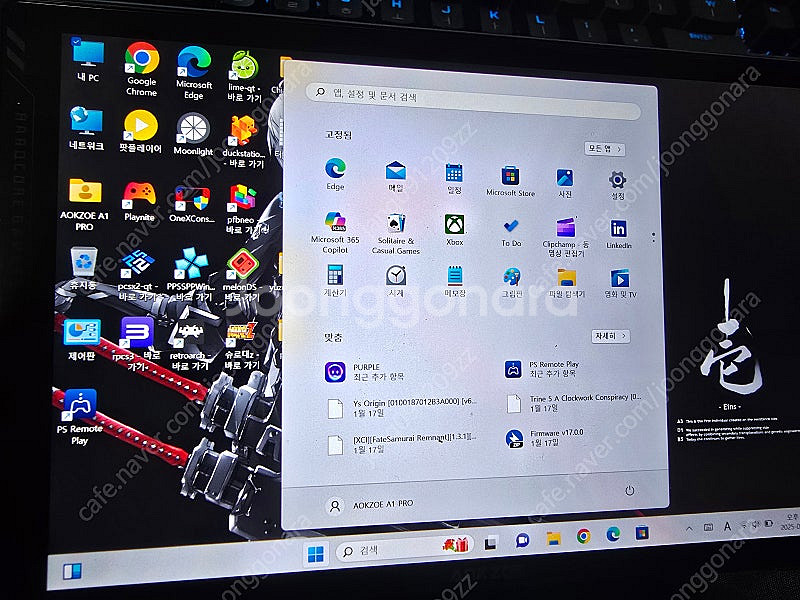800x600 pixels.
Task: Select the Playnite desktop shortcut
Action: (x=139, y=202)
